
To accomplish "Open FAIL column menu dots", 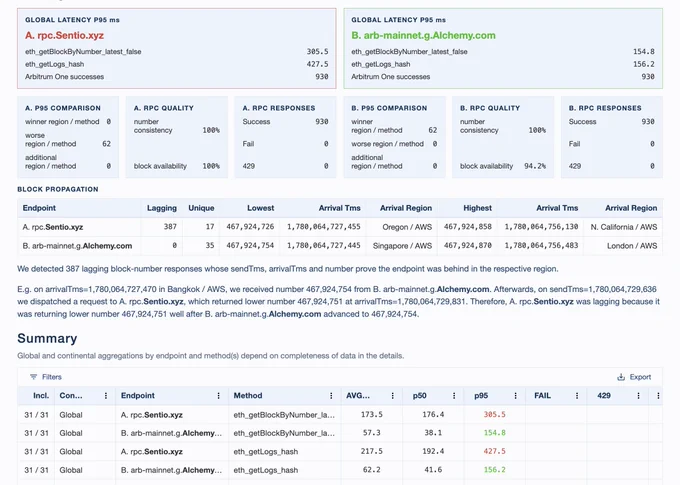I will tap(577, 396).
